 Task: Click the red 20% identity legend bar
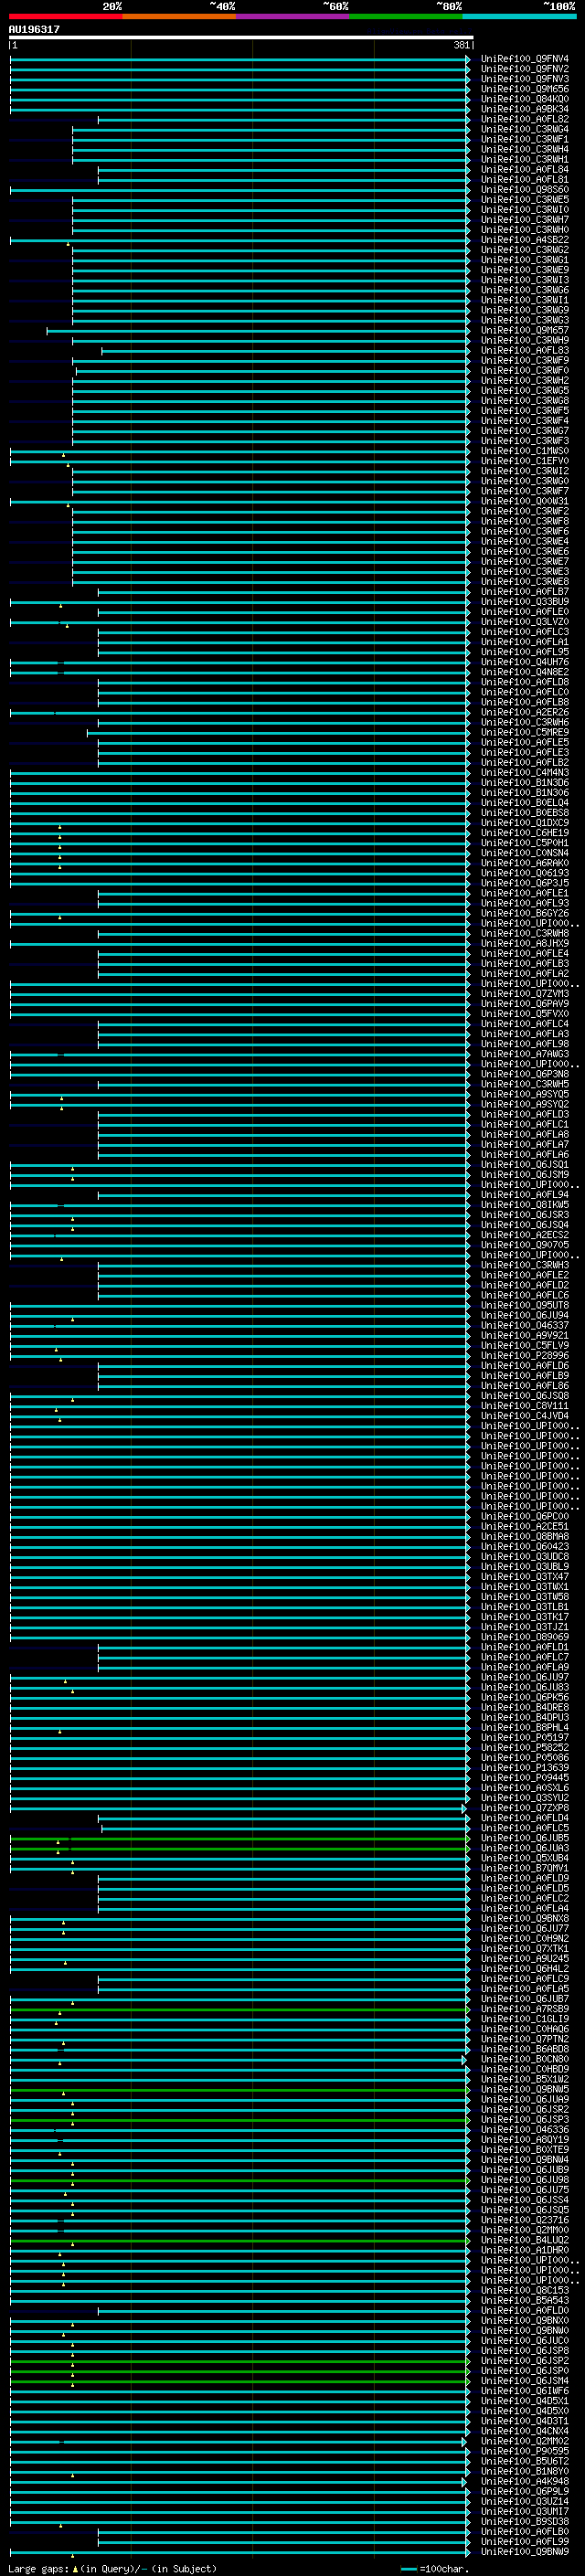(66, 16)
